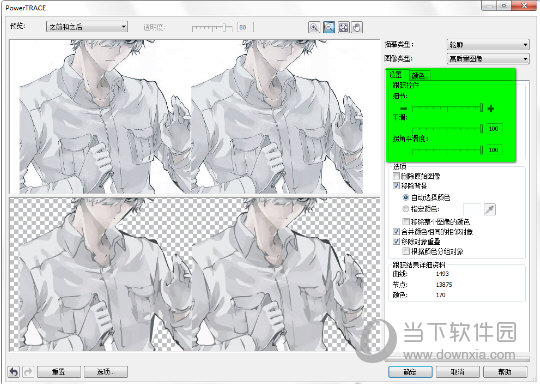Toggle 删除原始图像 checkbox
540x384 pixels.
396,176
